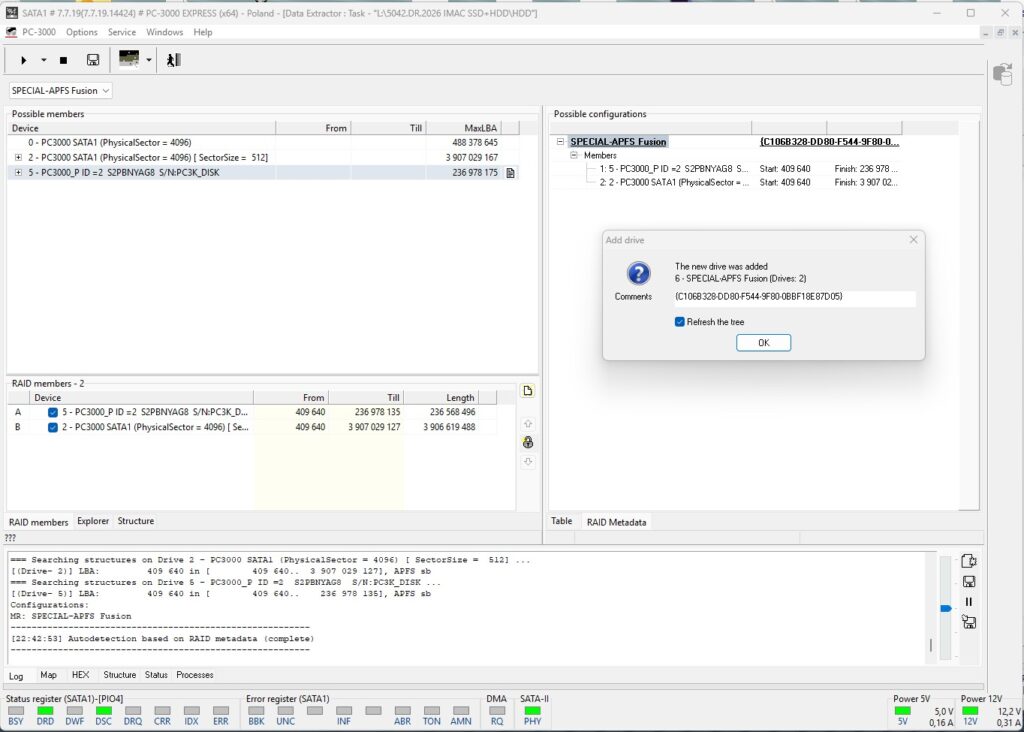Toggle the 'Refresh the tree' checkbox

click(x=679, y=322)
